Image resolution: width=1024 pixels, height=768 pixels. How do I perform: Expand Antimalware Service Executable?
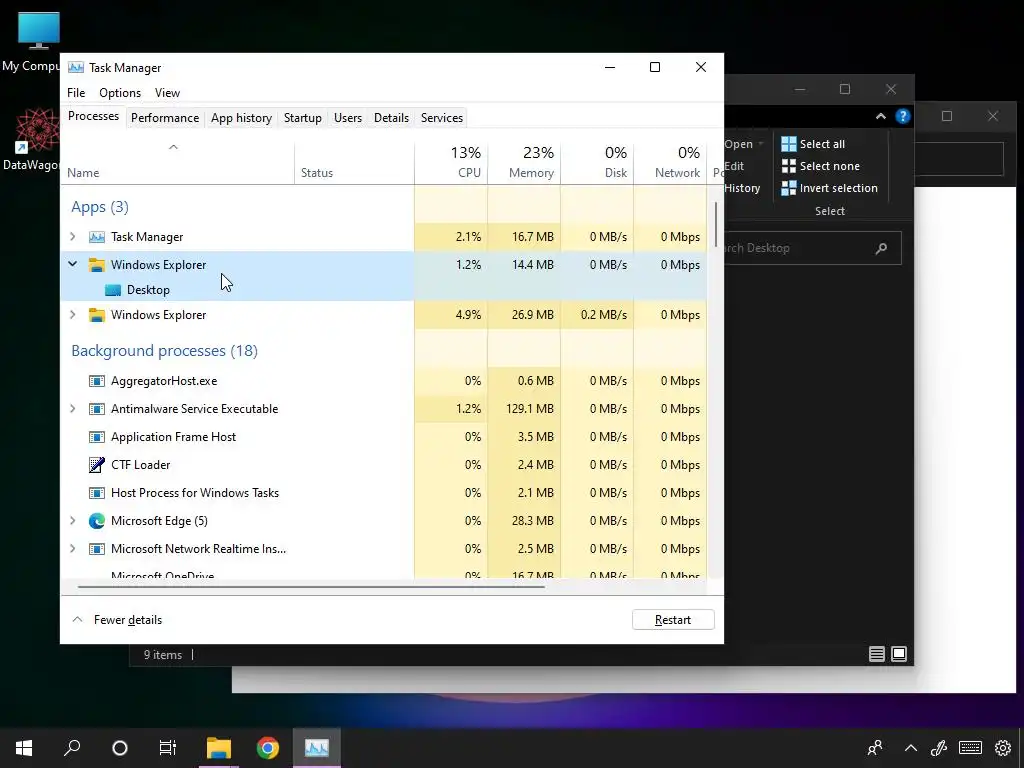click(72, 409)
